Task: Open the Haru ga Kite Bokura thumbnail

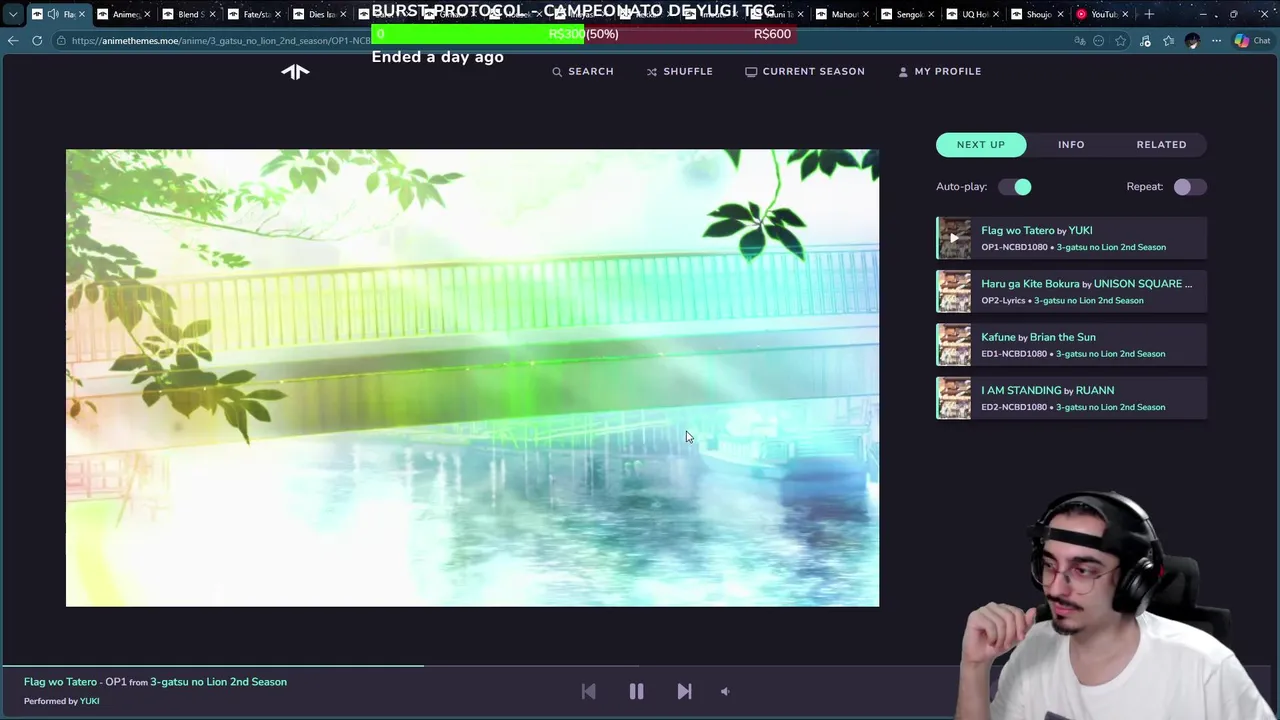Action: [x=953, y=291]
